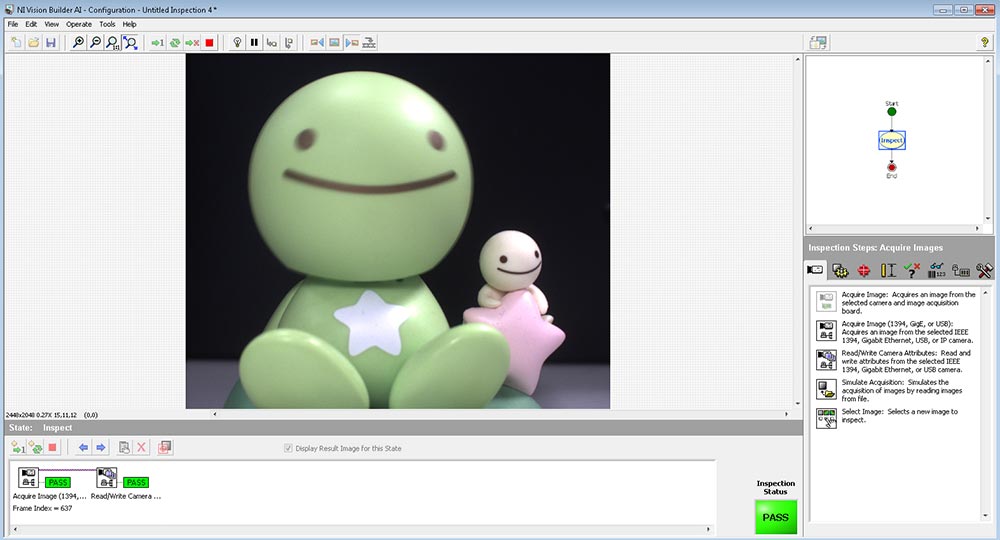Click the Run Inspection Once icon
The image size is (1000, 540).
click(157, 43)
